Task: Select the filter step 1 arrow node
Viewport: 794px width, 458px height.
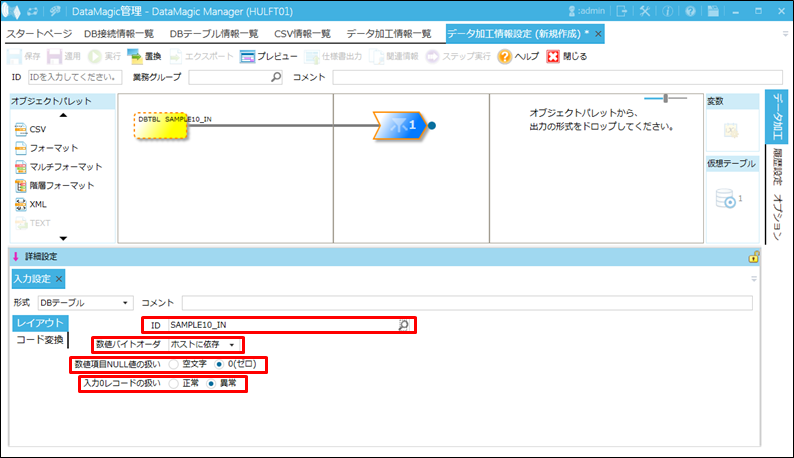Action: (399, 125)
